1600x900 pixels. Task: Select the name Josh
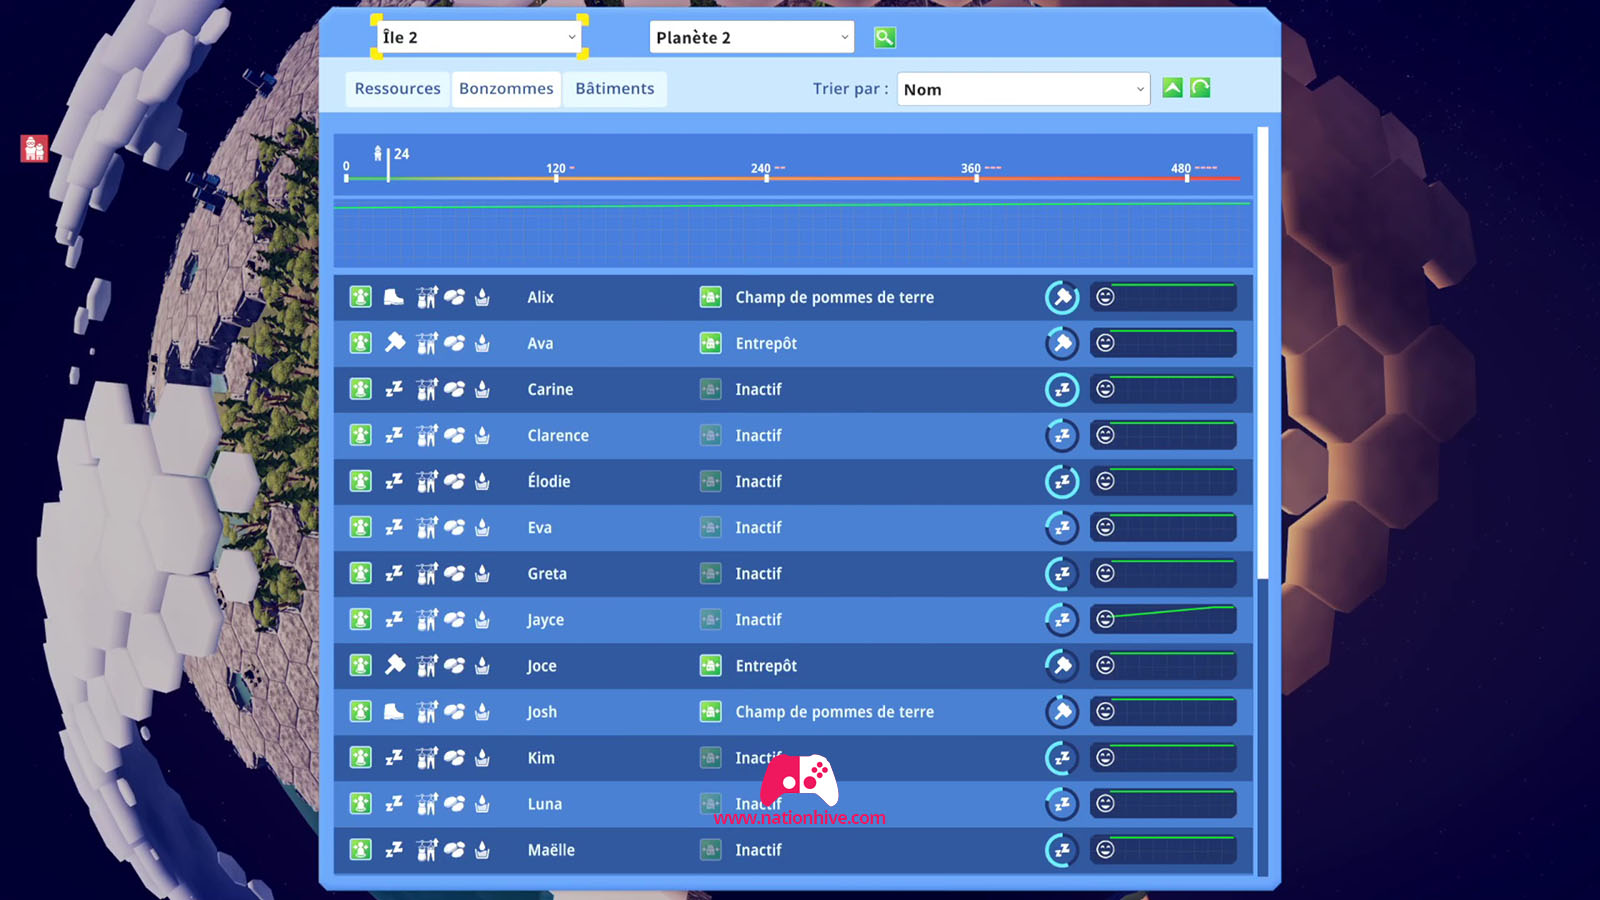pos(541,712)
